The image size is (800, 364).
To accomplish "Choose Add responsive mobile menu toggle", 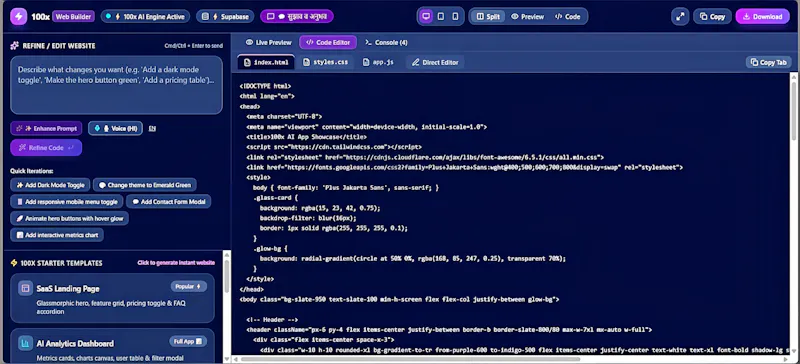I will [67, 202].
